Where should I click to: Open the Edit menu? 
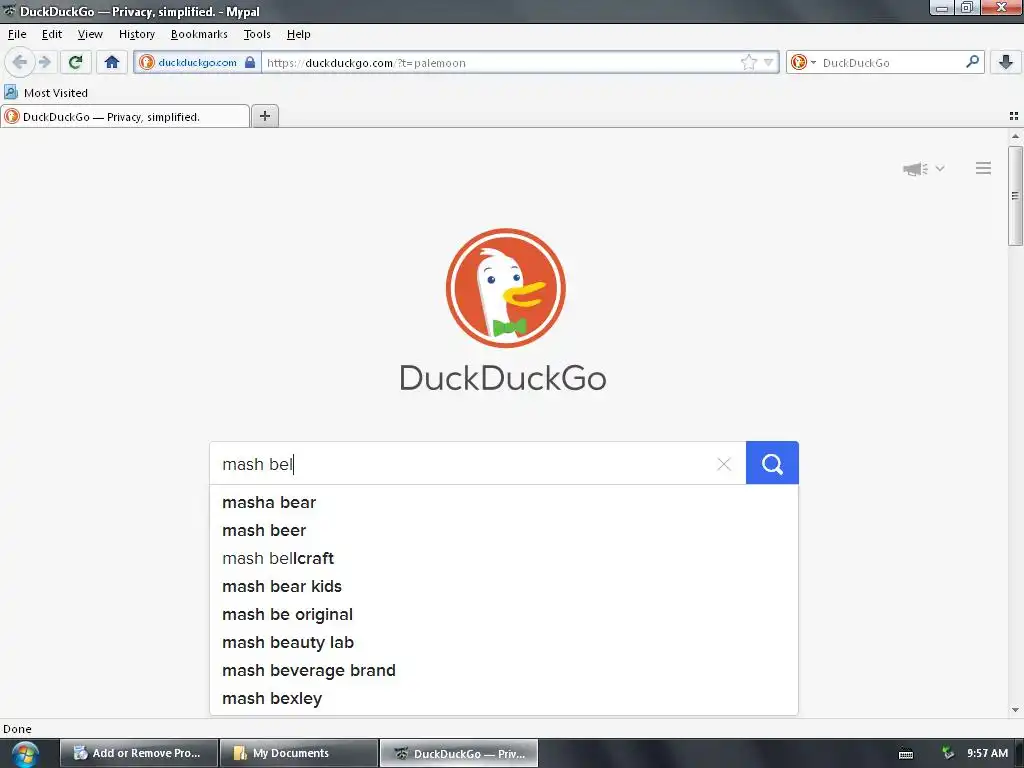[52, 34]
